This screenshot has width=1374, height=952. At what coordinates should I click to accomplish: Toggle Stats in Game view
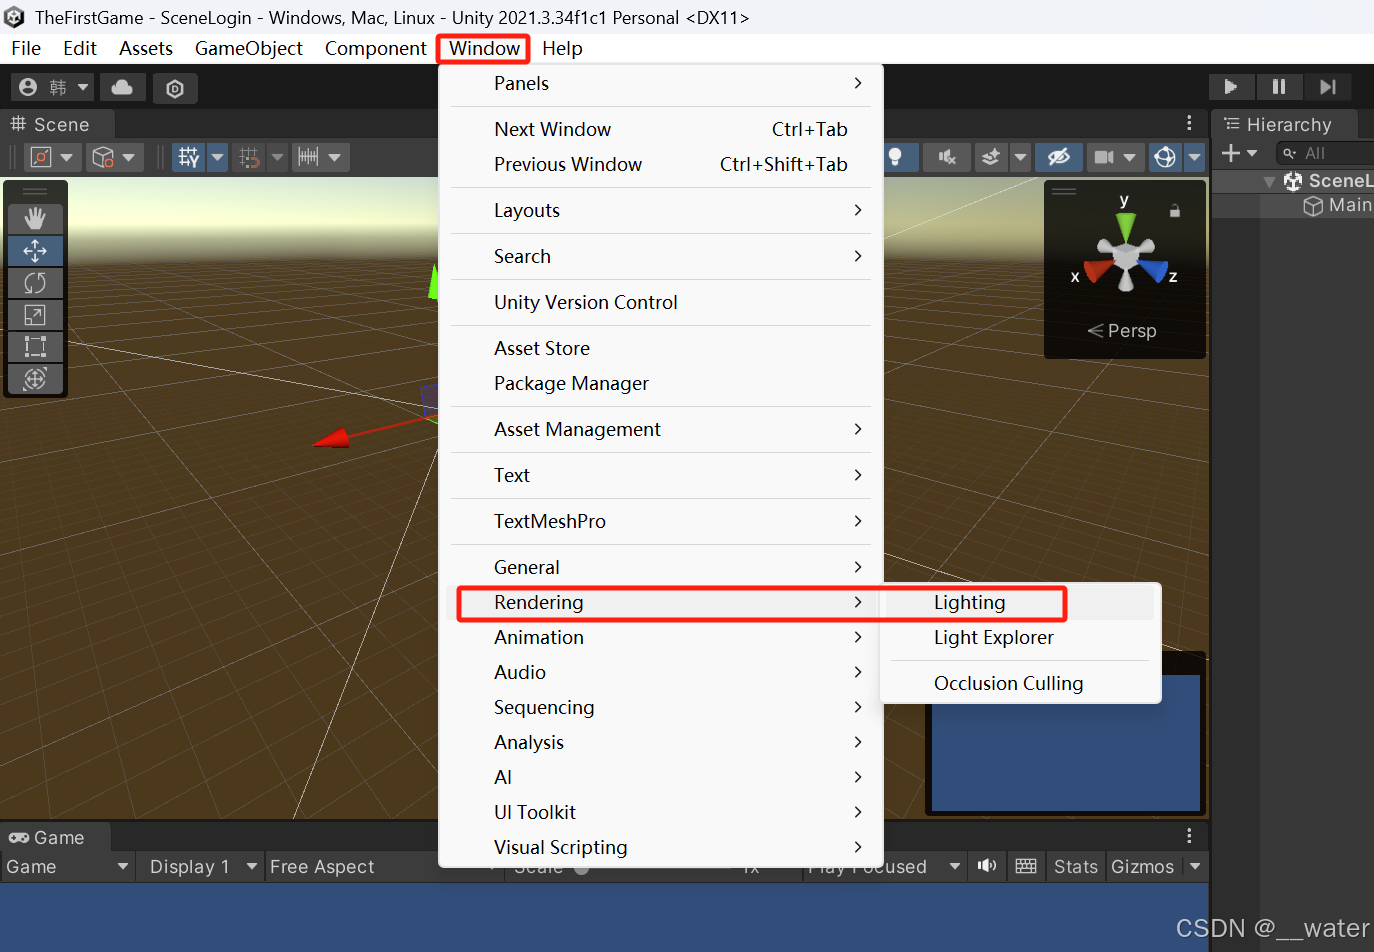pos(1076,866)
